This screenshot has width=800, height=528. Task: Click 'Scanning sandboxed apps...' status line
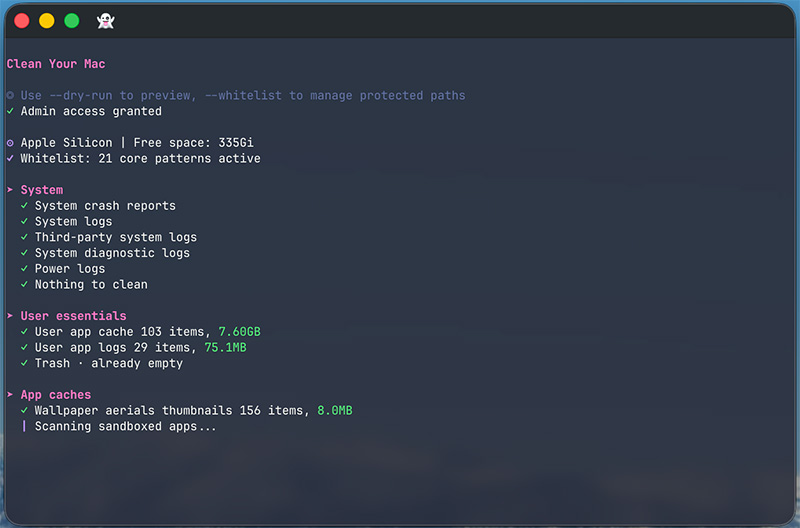coord(126,426)
